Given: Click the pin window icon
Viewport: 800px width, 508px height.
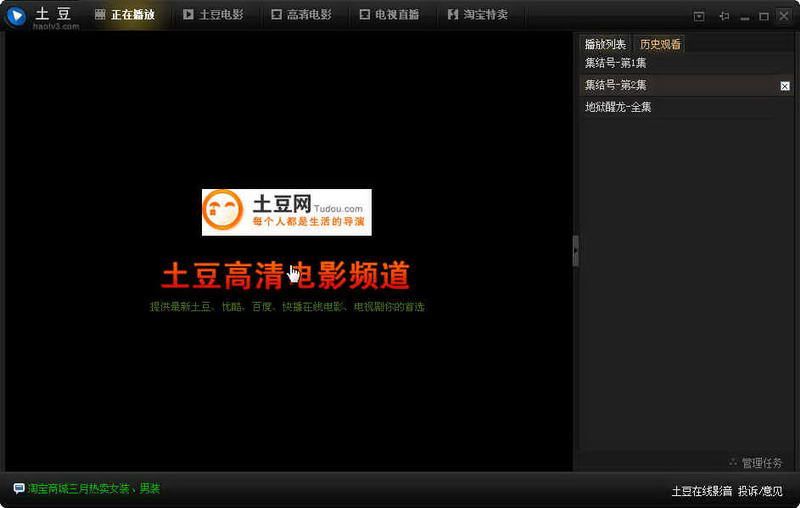Looking at the screenshot, I should pyautogui.click(x=724, y=16).
